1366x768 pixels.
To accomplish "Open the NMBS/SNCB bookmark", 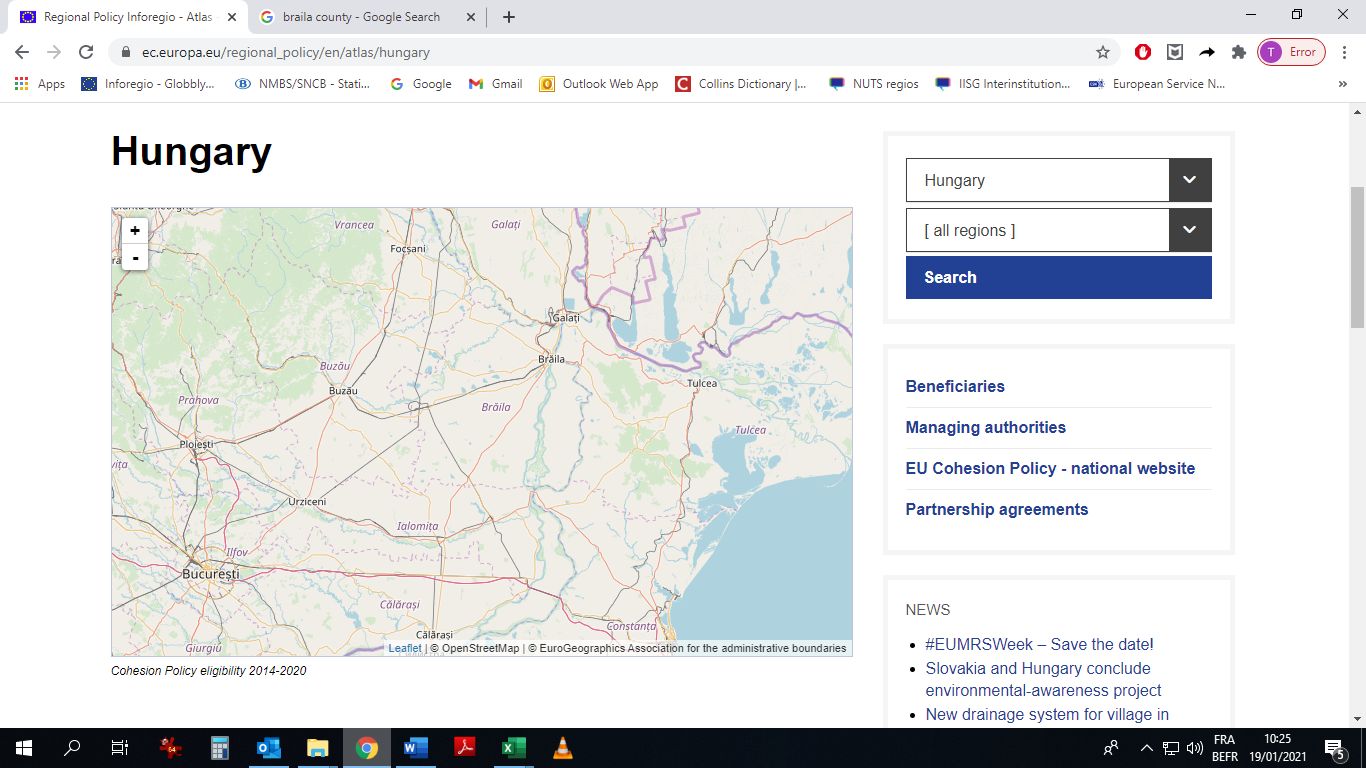I will 303,84.
